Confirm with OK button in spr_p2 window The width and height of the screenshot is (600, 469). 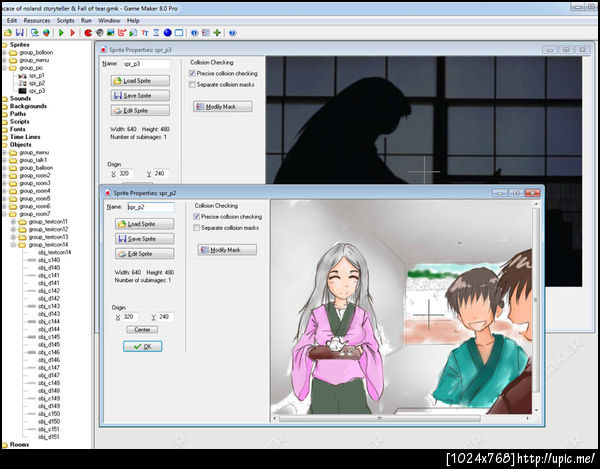click(143, 346)
